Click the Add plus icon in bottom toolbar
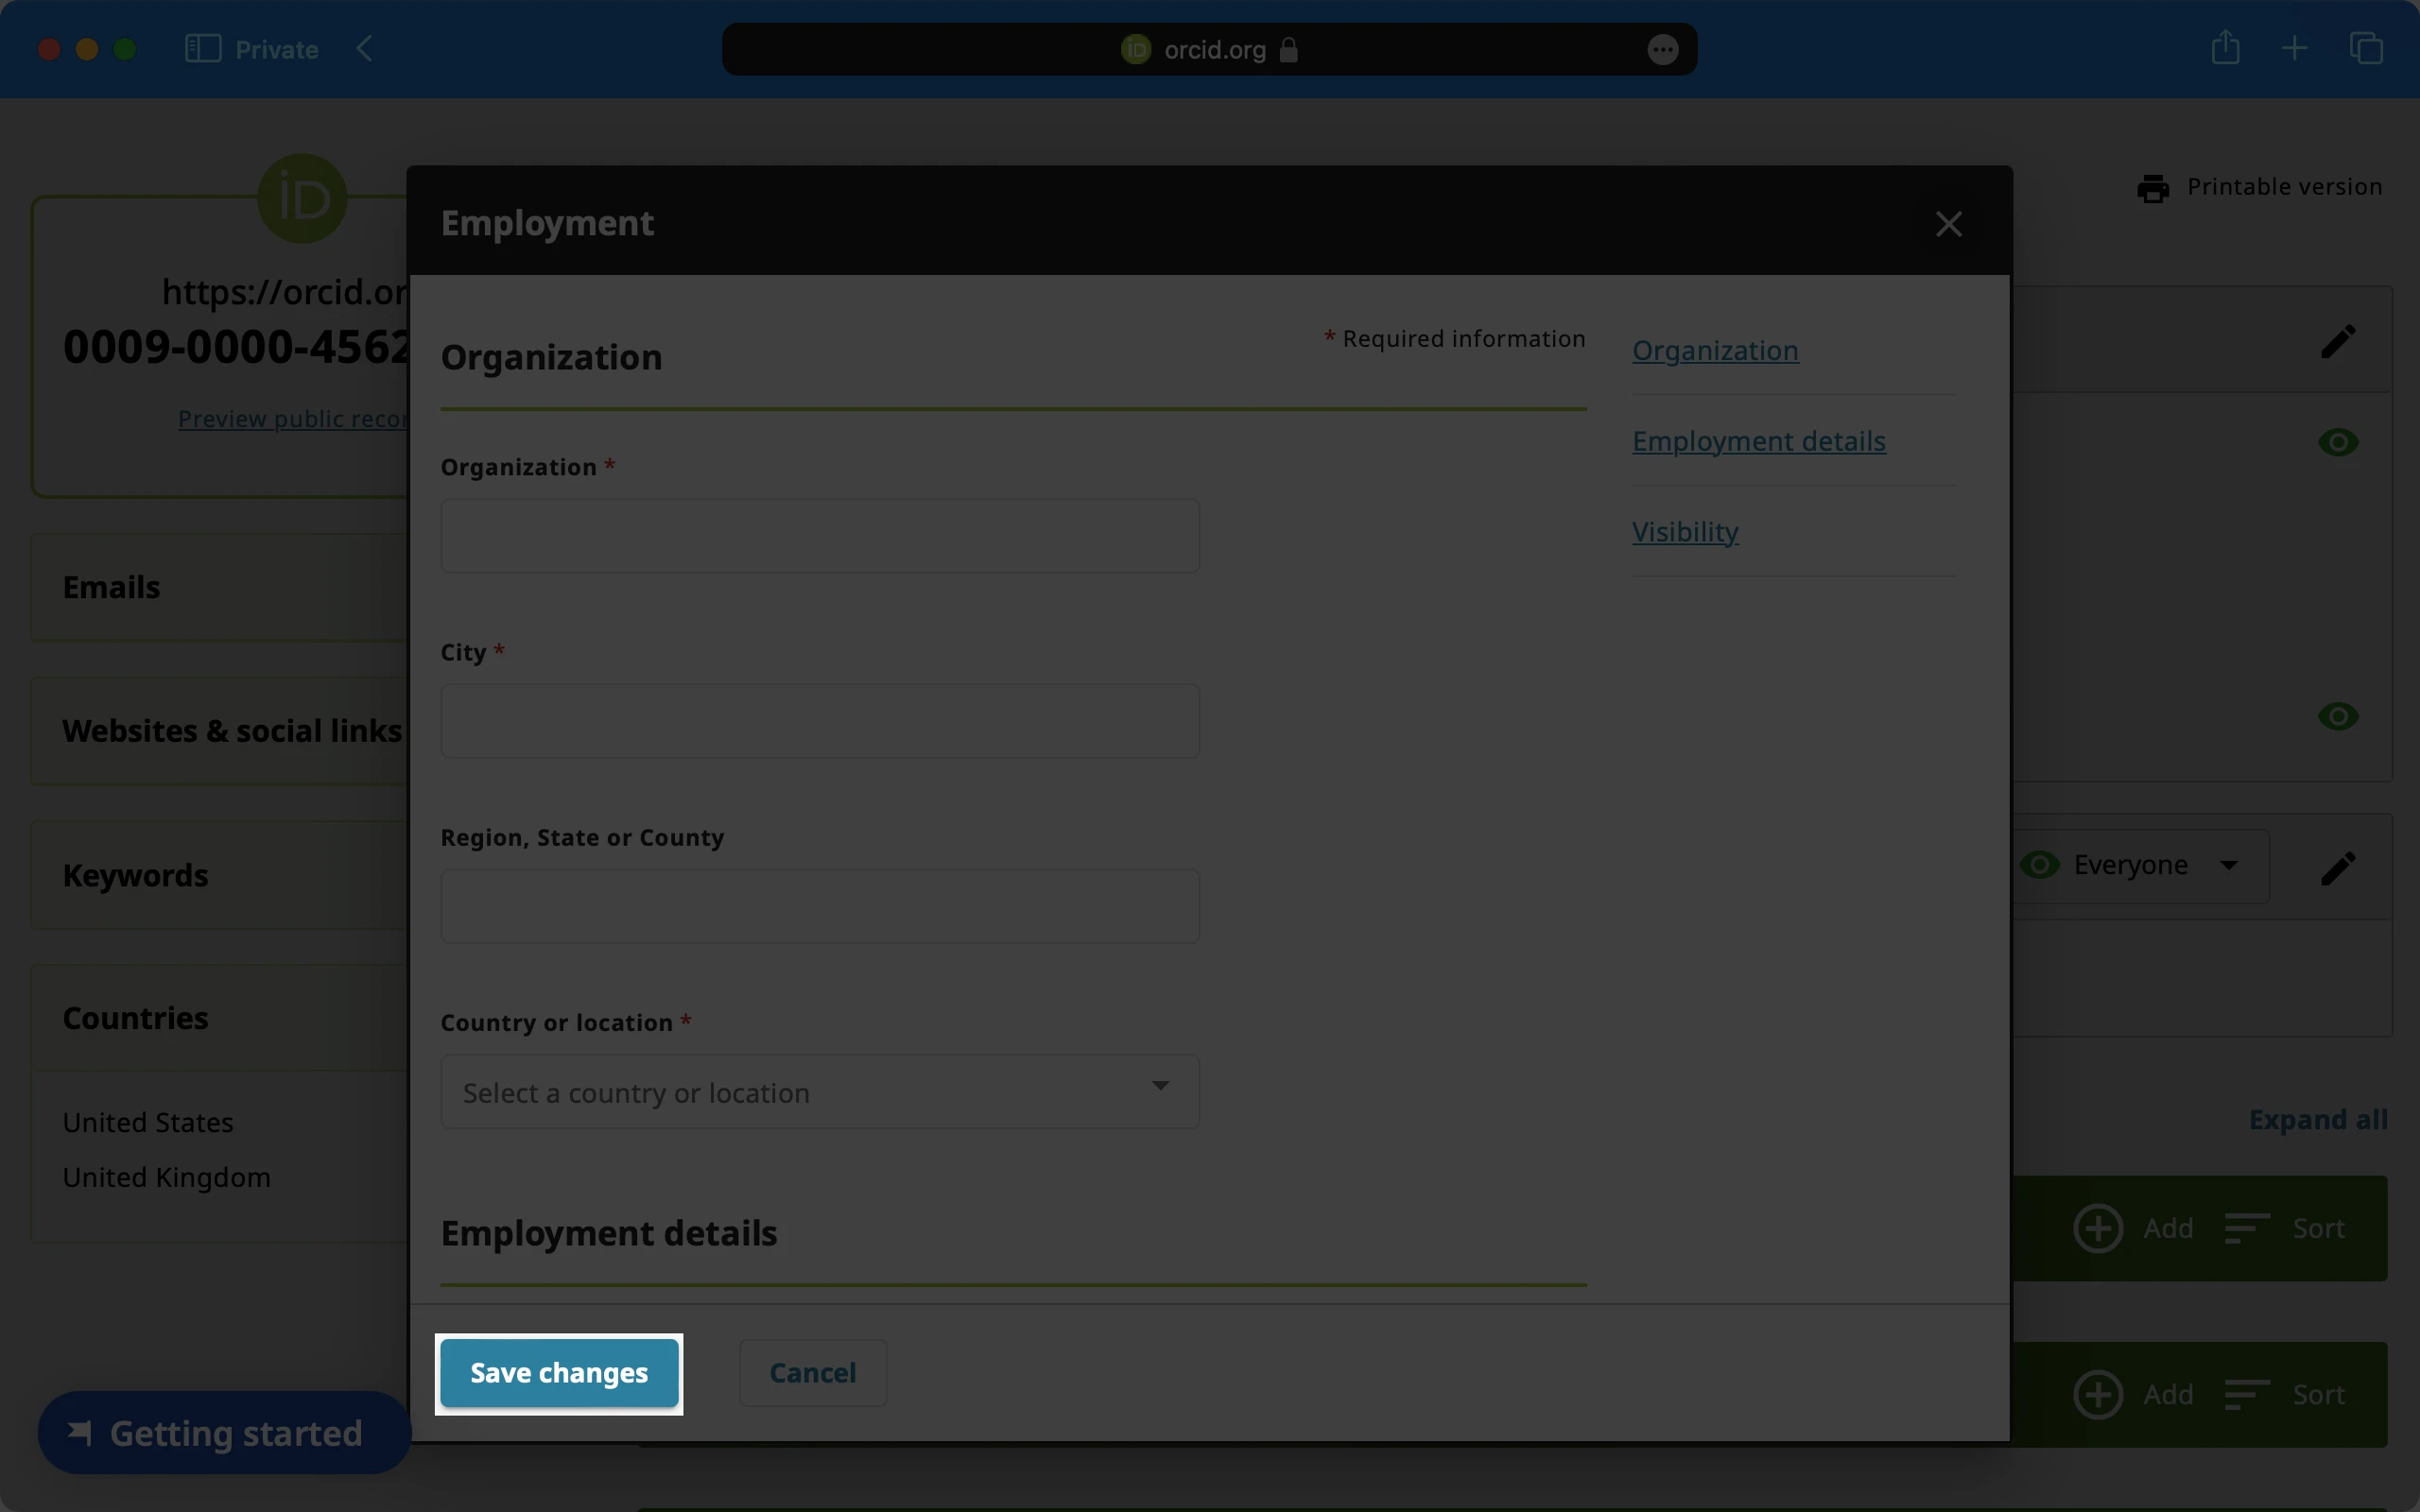The height and width of the screenshot is (1512, 2420). (2098, 1395)
